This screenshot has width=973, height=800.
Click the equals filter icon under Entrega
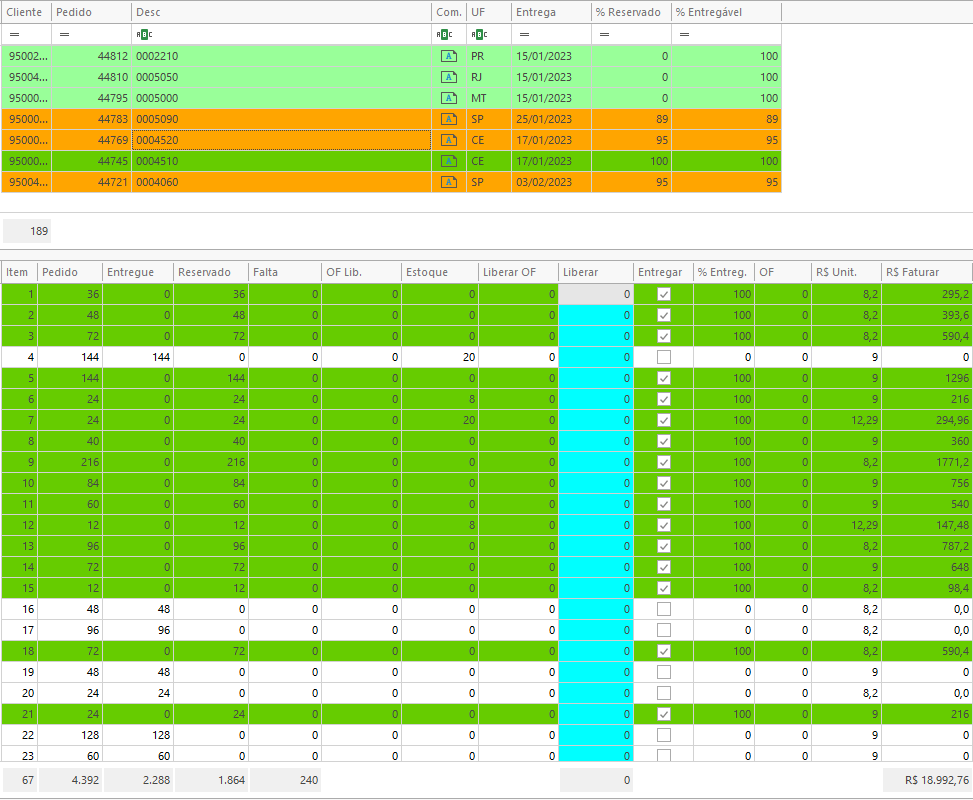[524, 35]
